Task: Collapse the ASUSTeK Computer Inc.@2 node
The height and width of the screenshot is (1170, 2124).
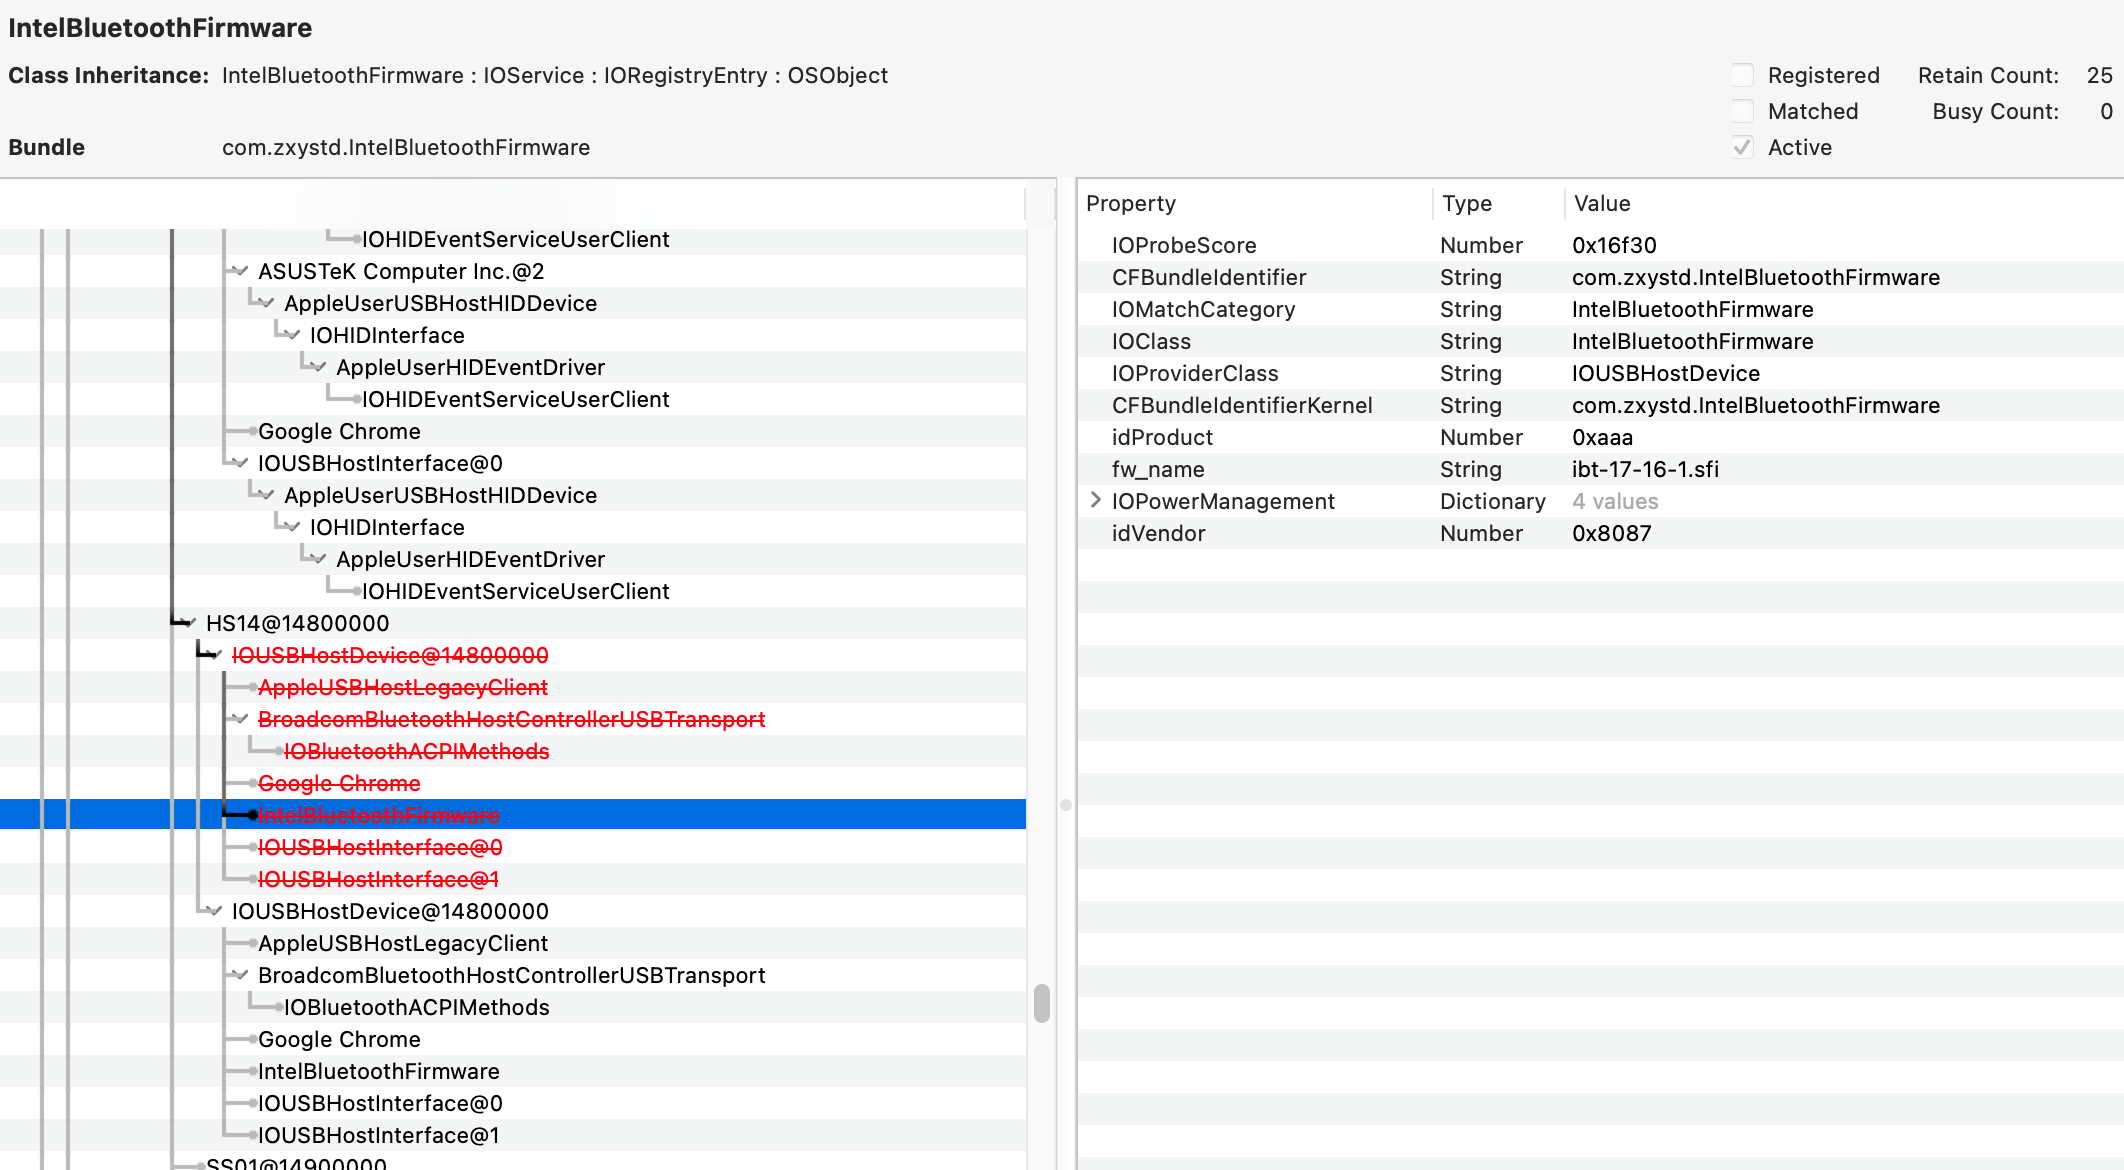Action: point(239,271)
